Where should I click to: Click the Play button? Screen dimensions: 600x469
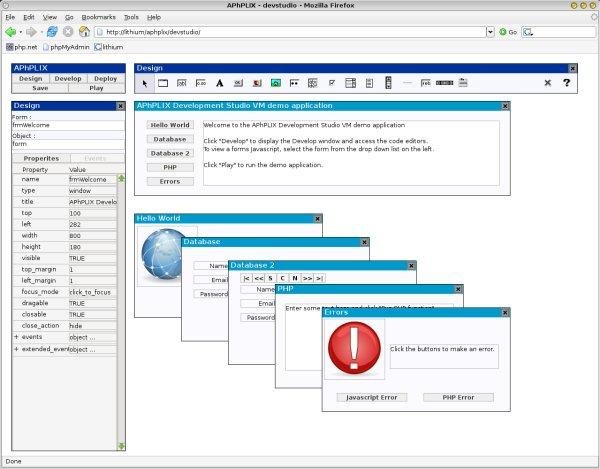pyautogui.click(x=96, y=88)
